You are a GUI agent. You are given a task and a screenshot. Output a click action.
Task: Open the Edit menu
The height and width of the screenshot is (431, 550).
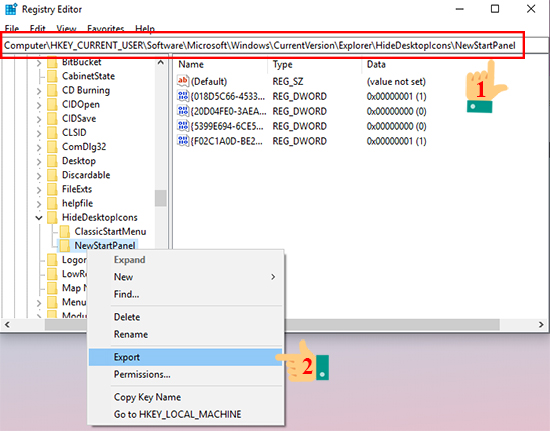coord(38,29)
